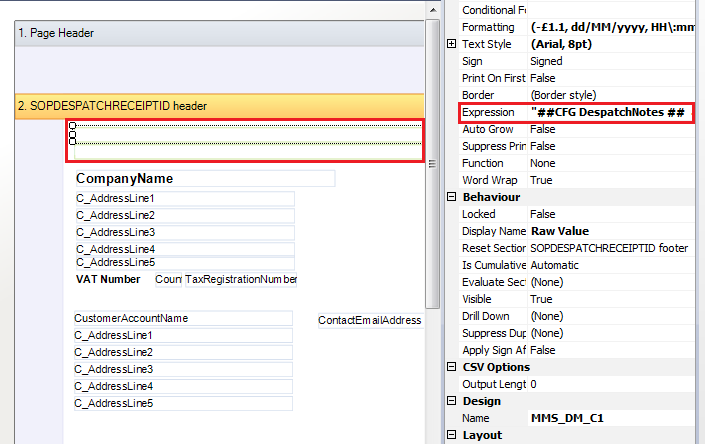Viewport: 705px width, 444px height.
Task: Collapse the Design property category
Action: [x=452, y=401]
